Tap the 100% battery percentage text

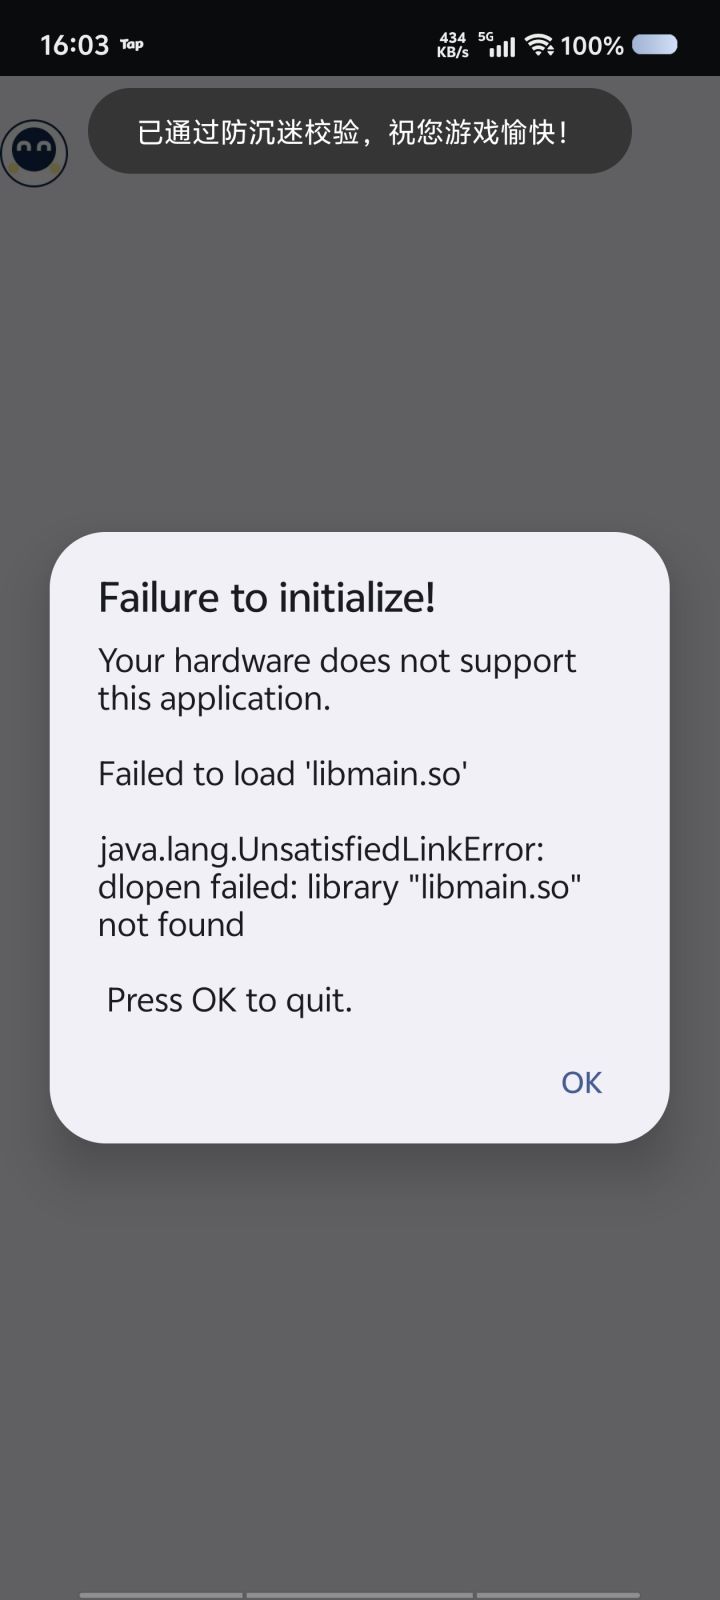coord(592,45)
